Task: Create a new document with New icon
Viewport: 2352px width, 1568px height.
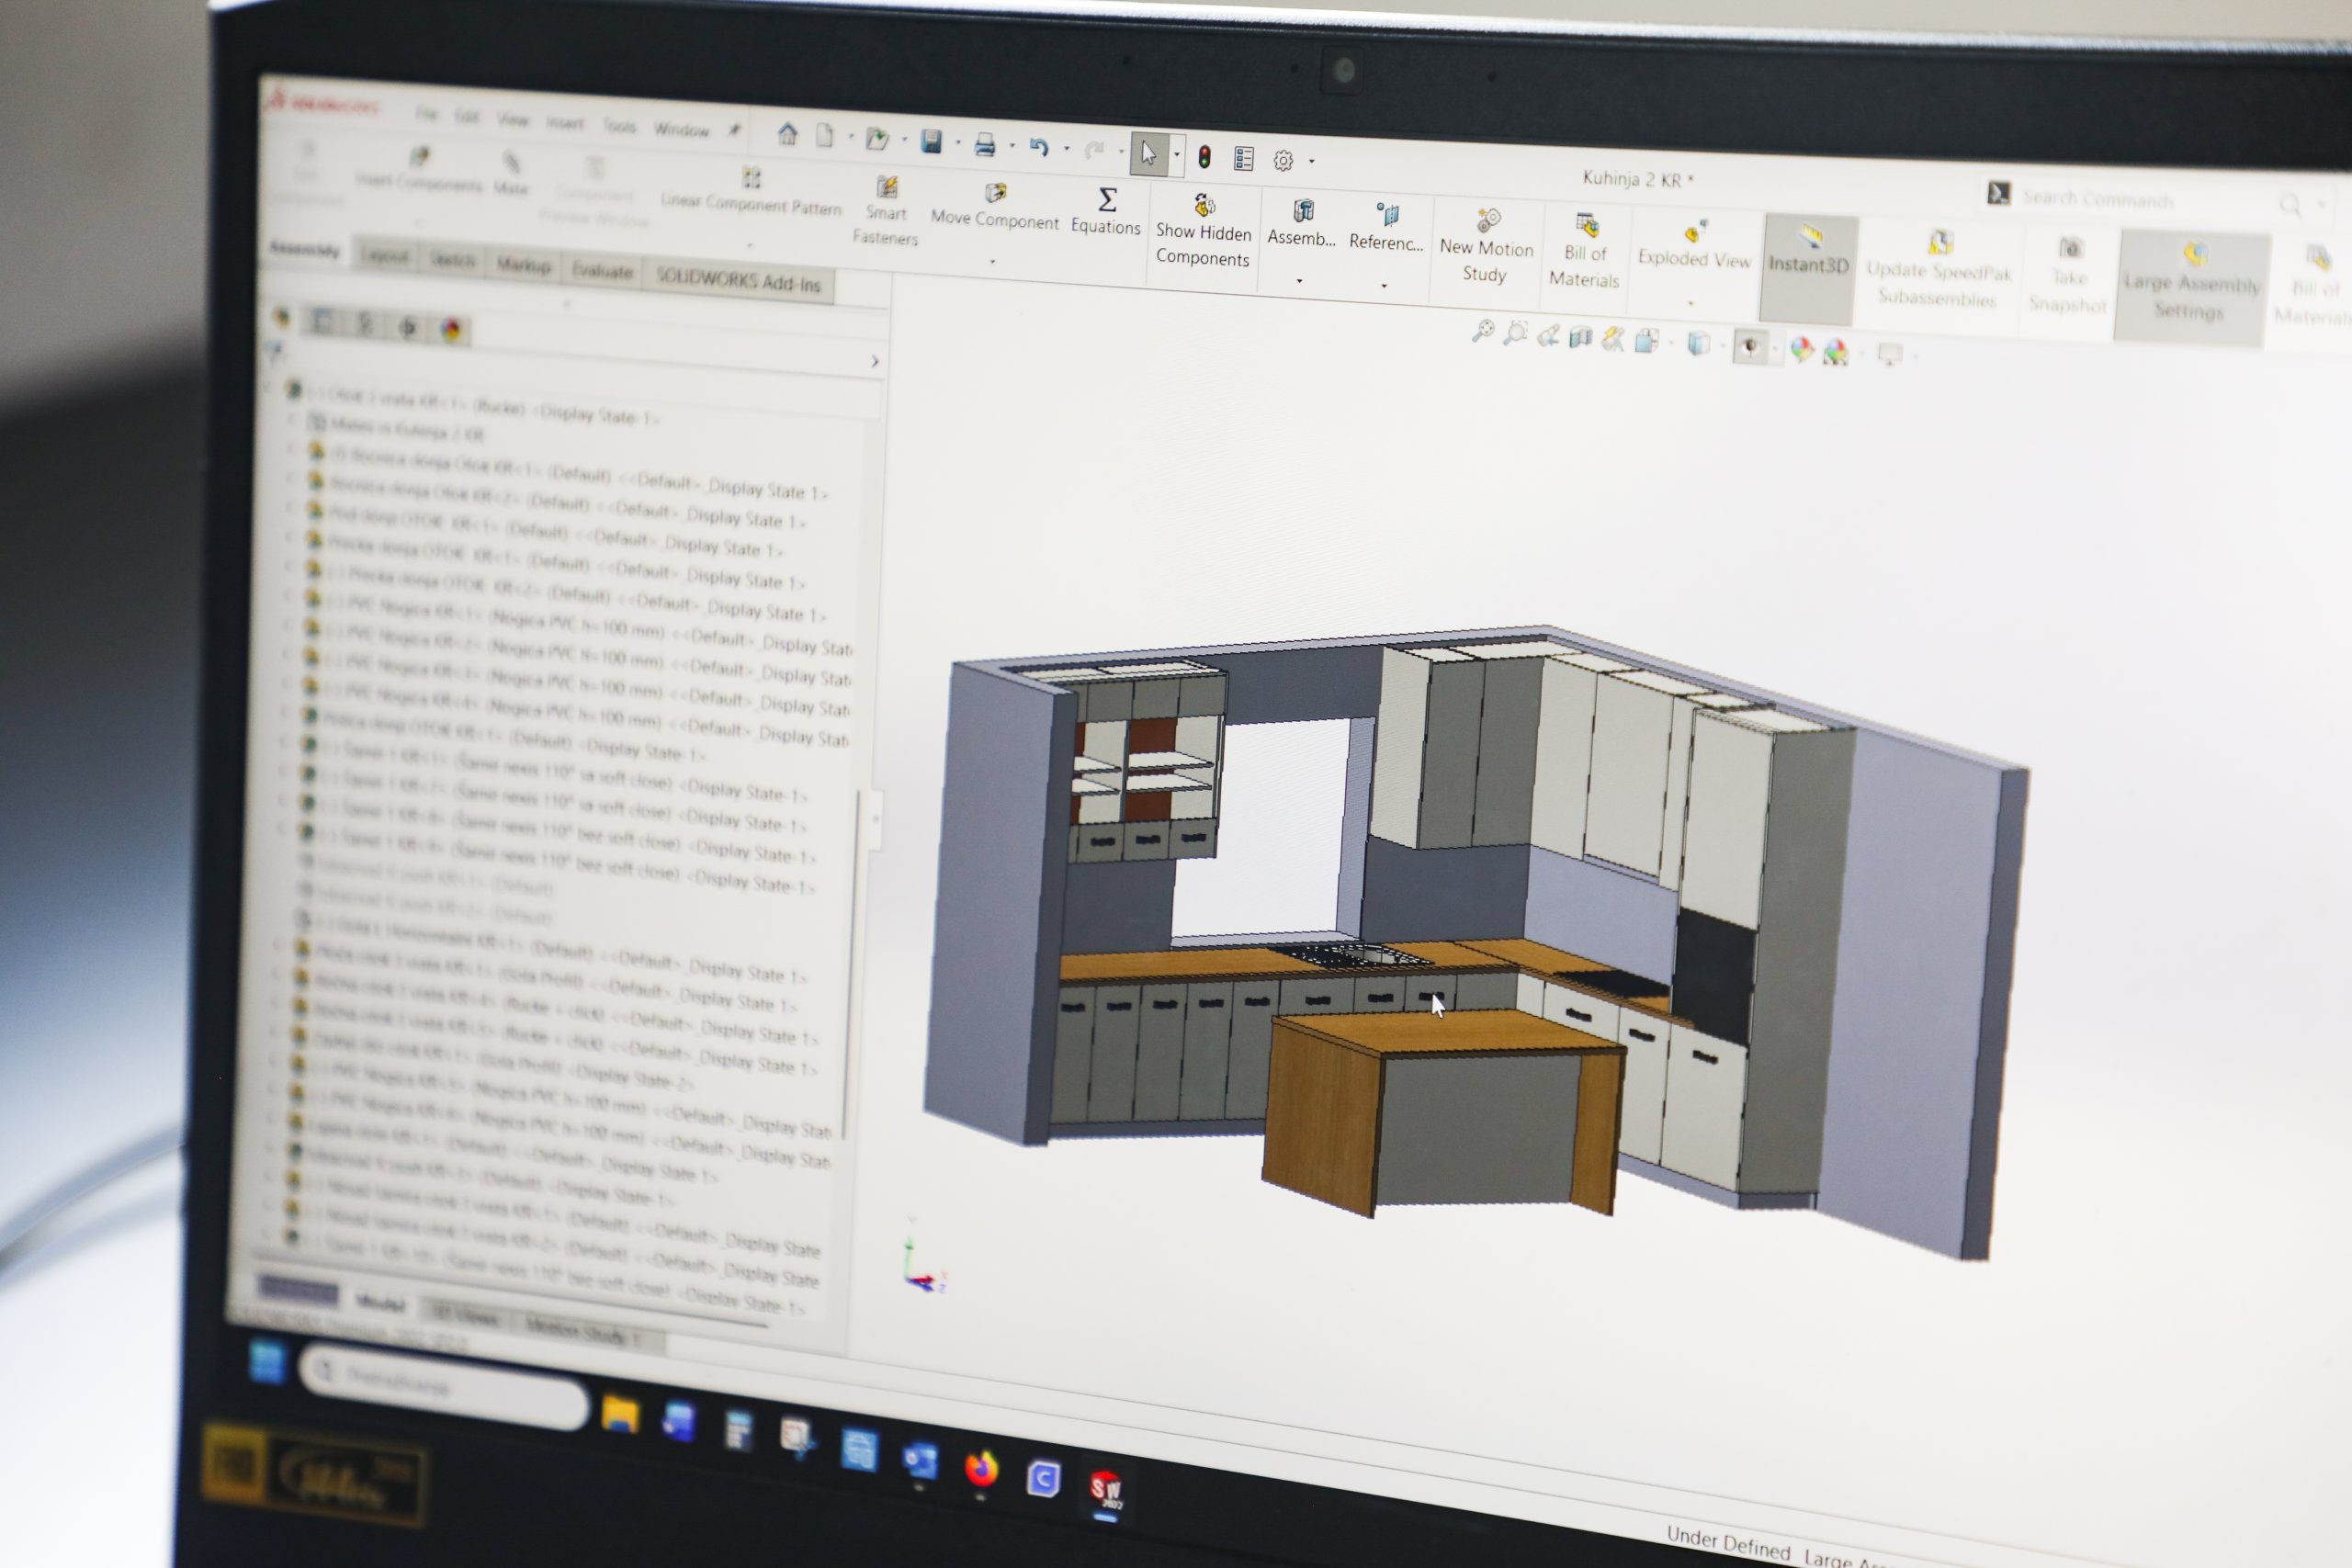Action: point(824,136)
